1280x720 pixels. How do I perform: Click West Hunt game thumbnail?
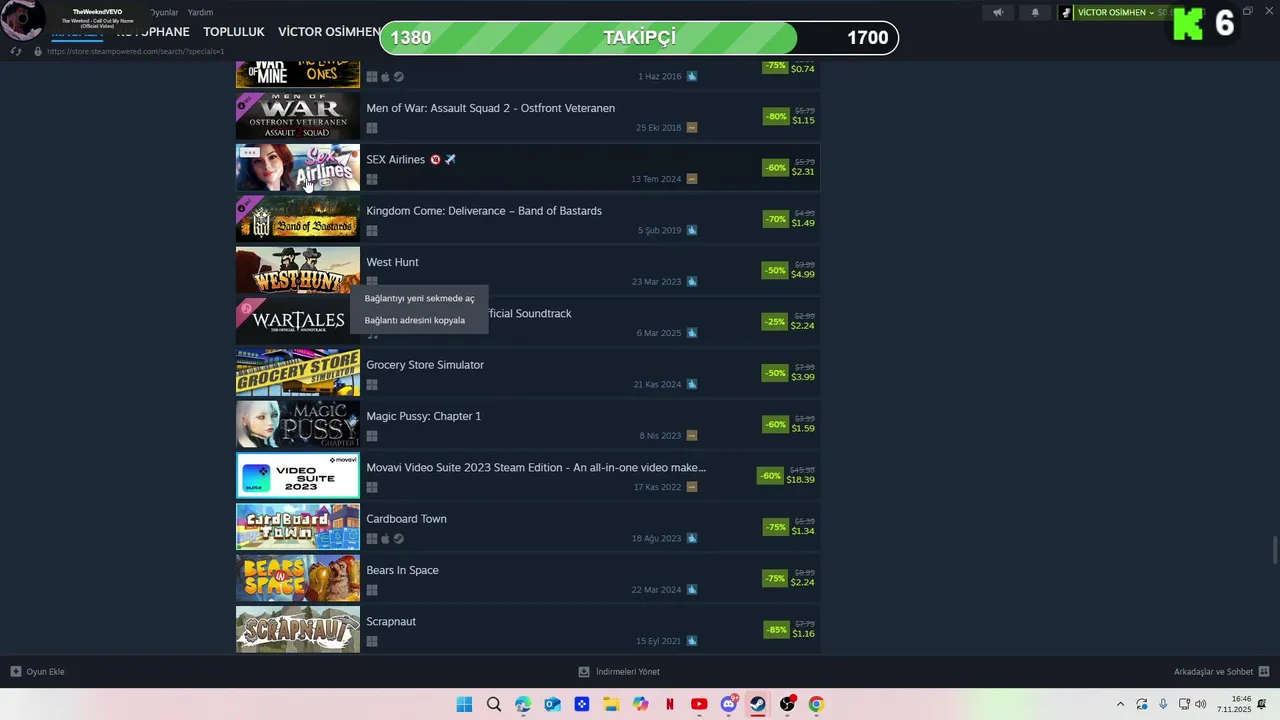[298, 271]
